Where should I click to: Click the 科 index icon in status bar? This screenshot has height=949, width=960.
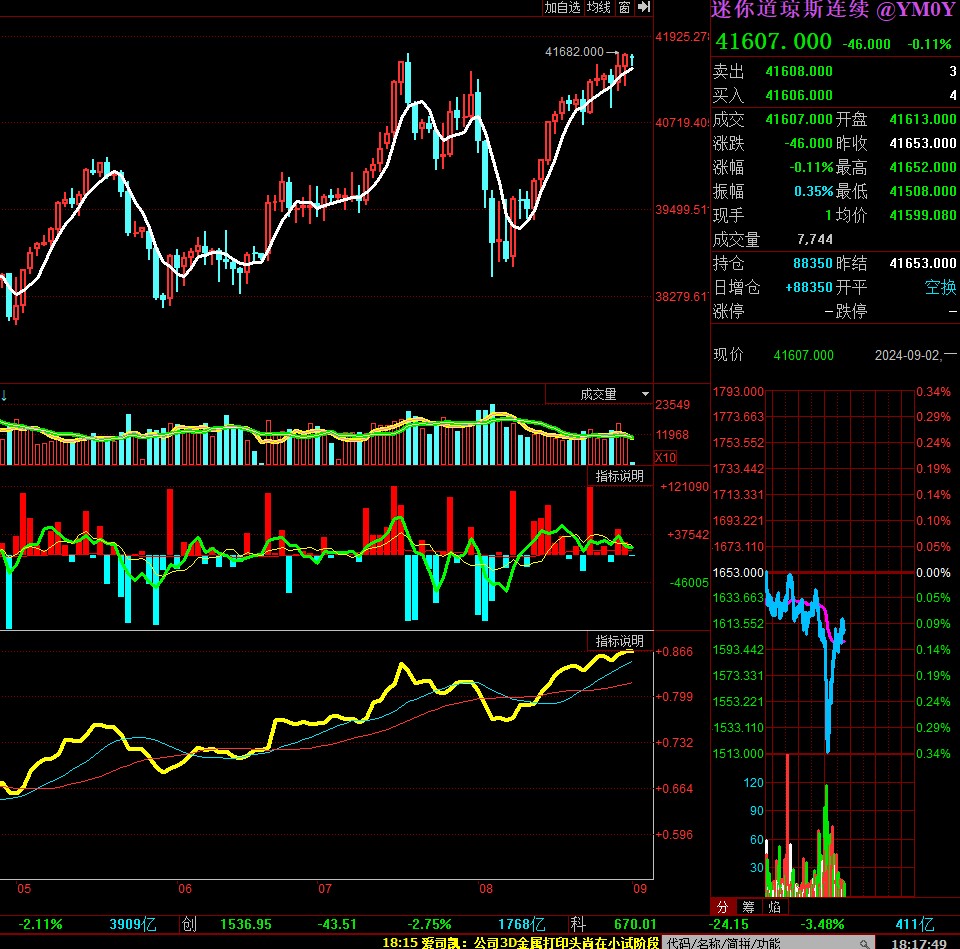576,924
